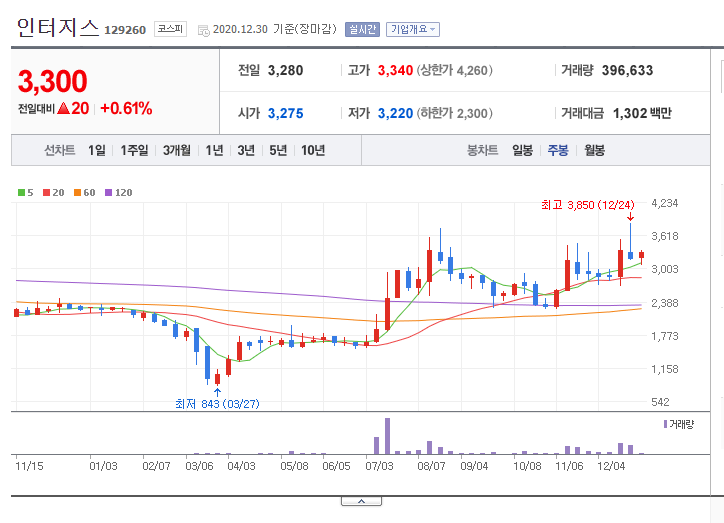This screenshot has height=523, width=724.
Task: Click the 하한가 2,300 text
Action: click(455, 114)
